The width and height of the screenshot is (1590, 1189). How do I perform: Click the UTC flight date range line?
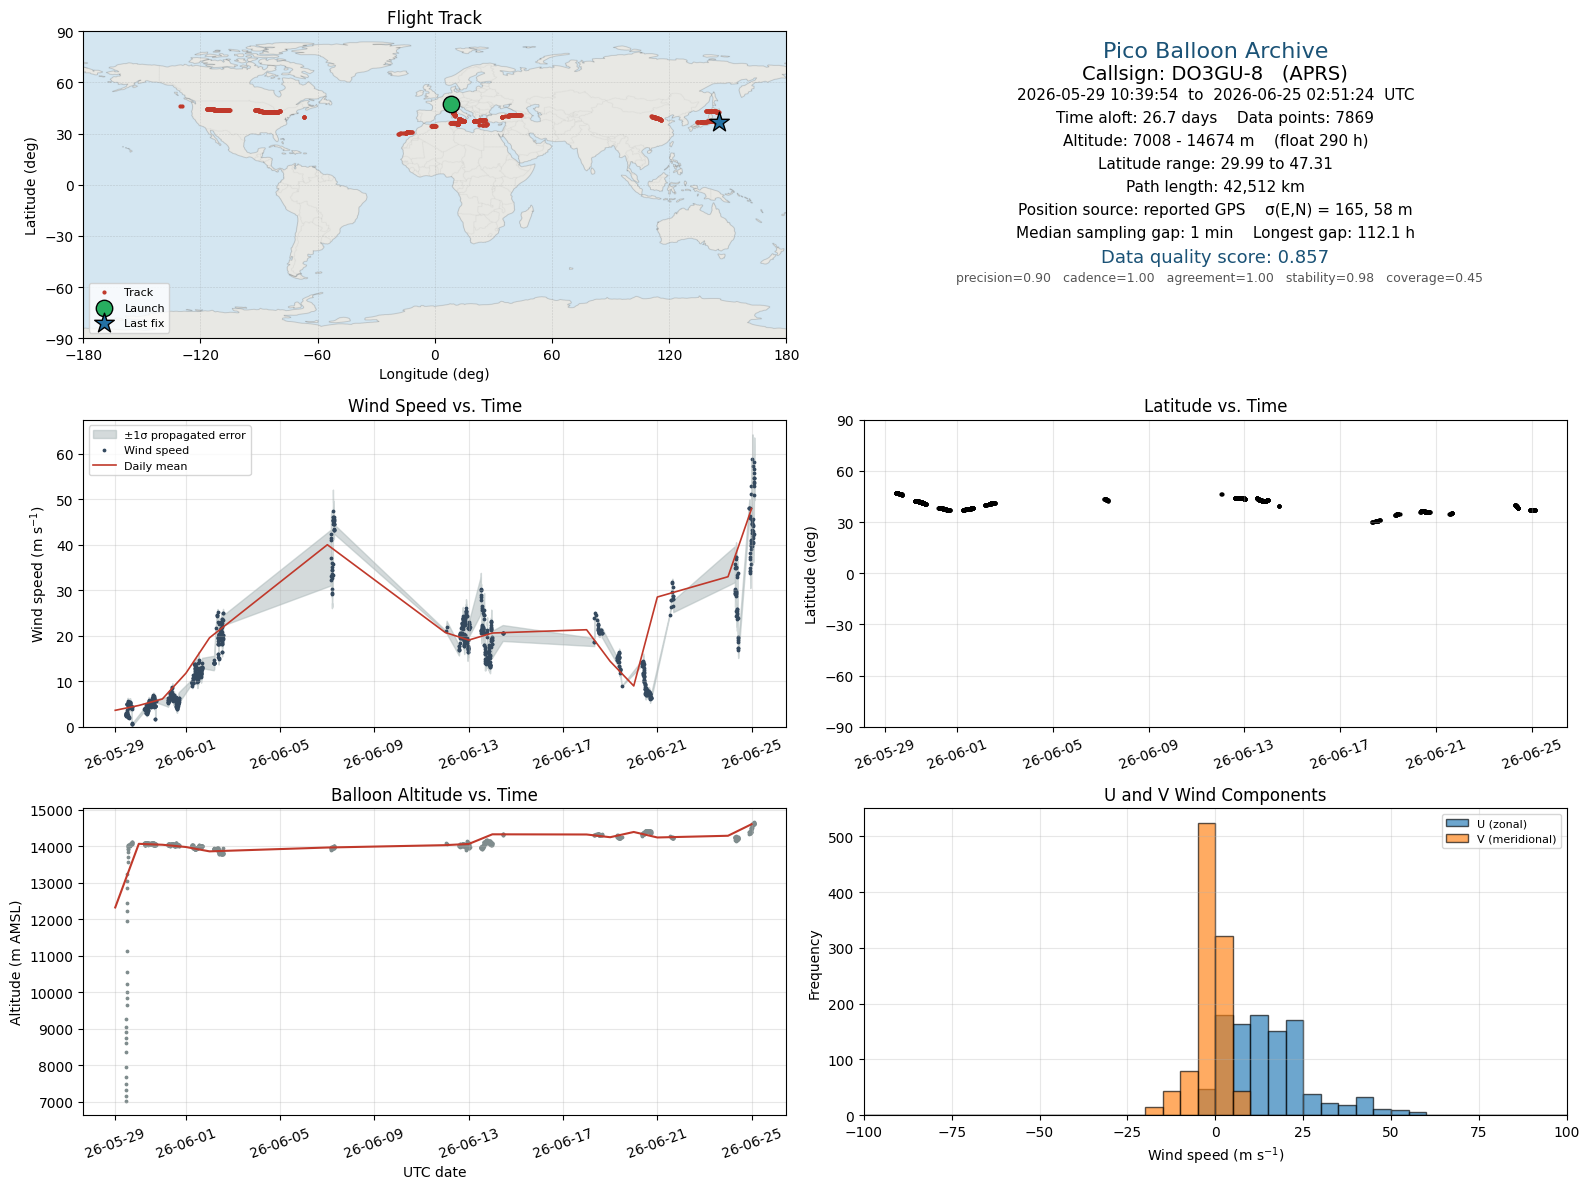pos(1215,95)
